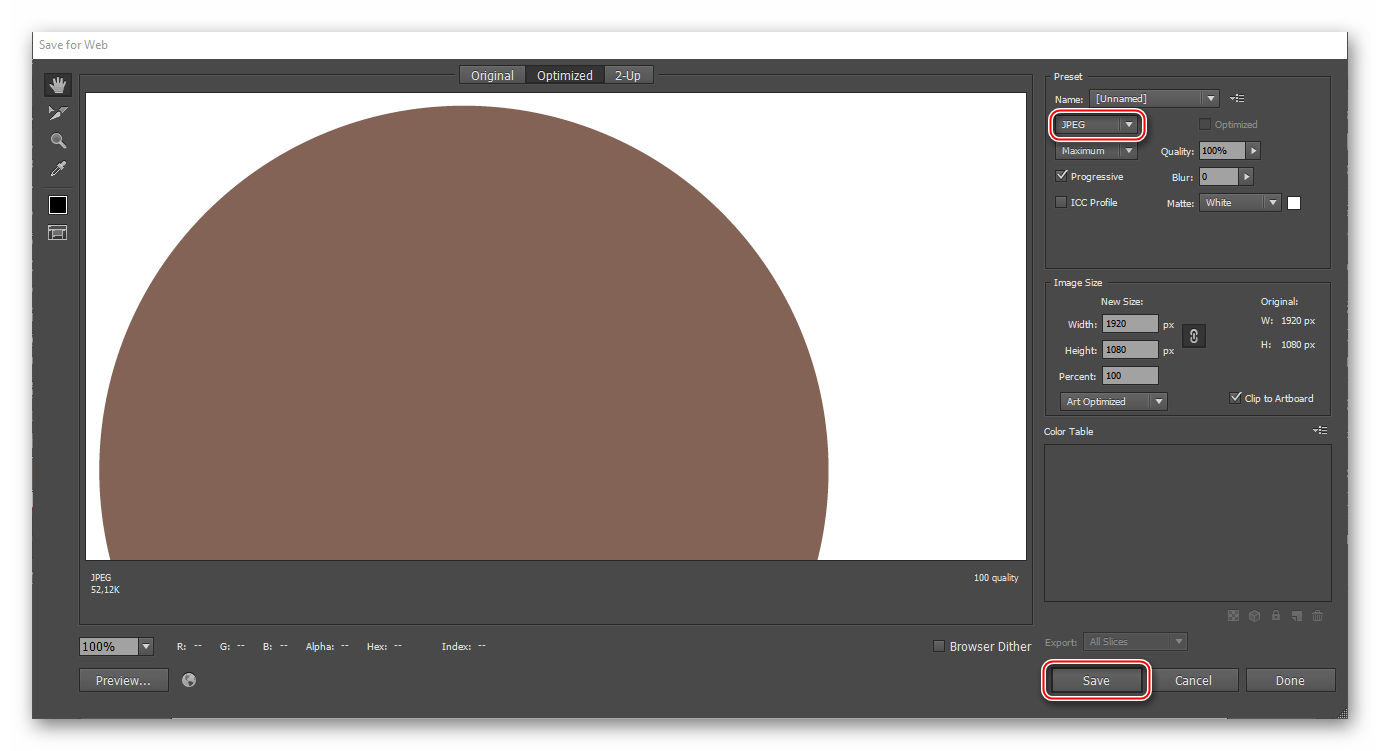This screenshot has width=1380, height=751.
Task: Open the Quality slider arrow
Action: click(1253, 150)
